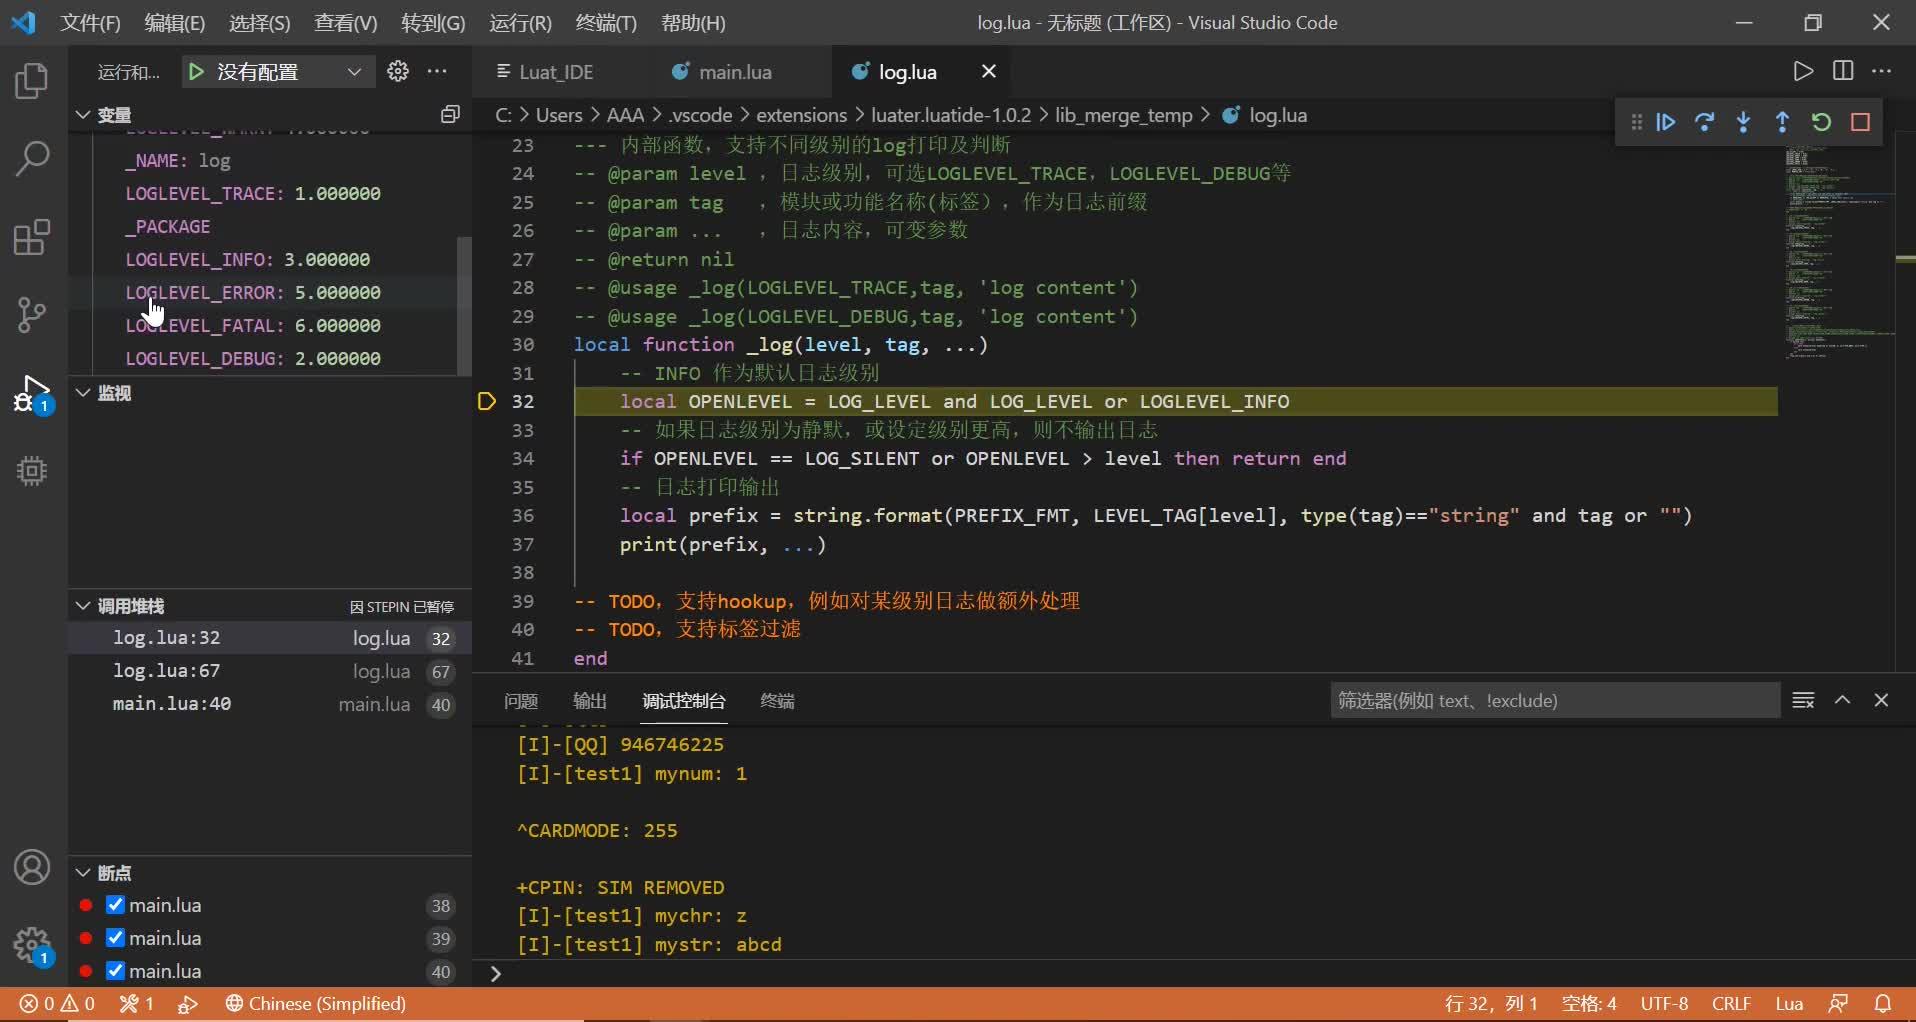
Task: Open the Source Control view
Action: [32, 315]
